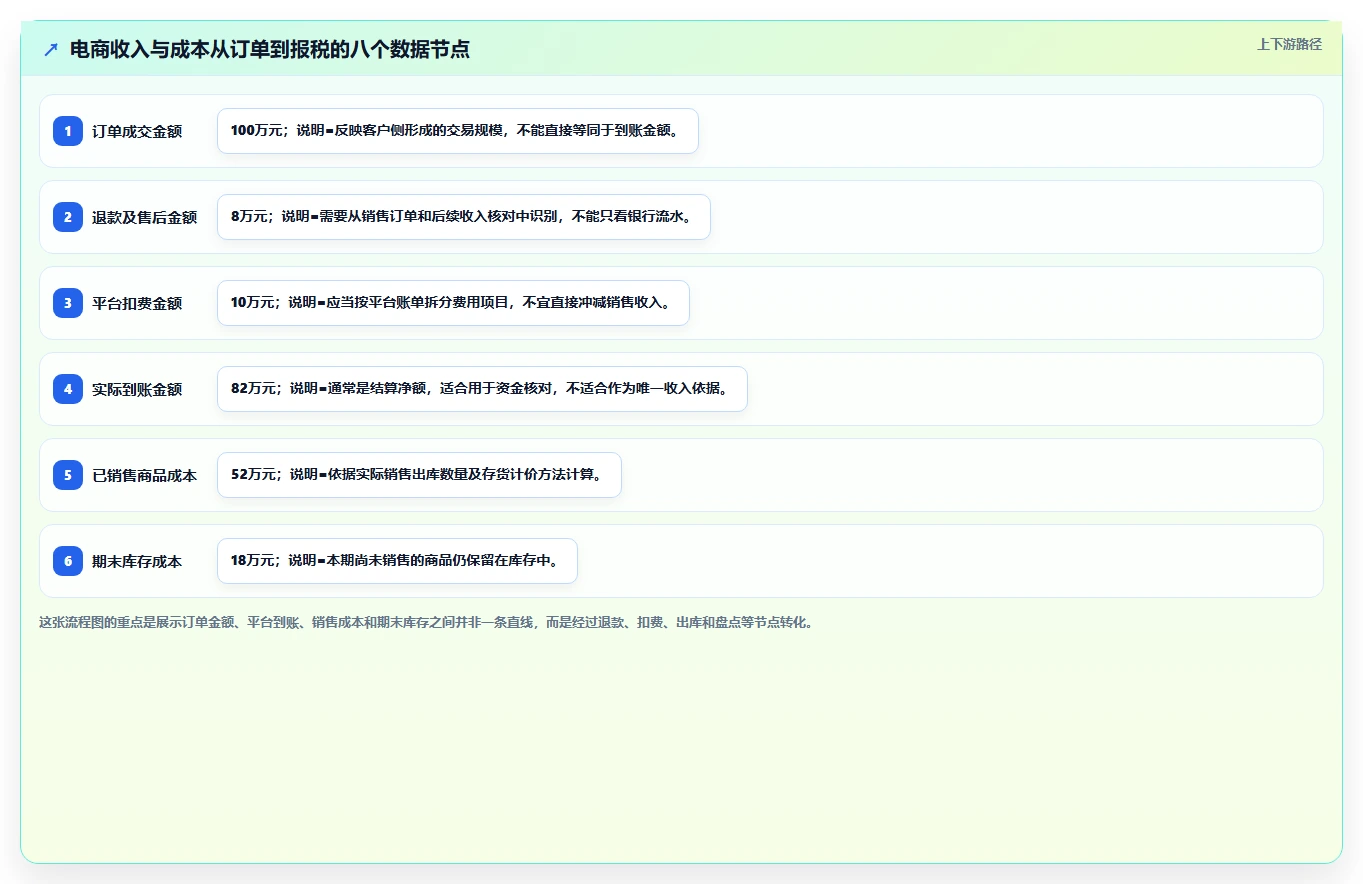The width and height of the screenshot is (1363, 884).
Task: Click the arrow icon beside the title
Action: [51, 49]
